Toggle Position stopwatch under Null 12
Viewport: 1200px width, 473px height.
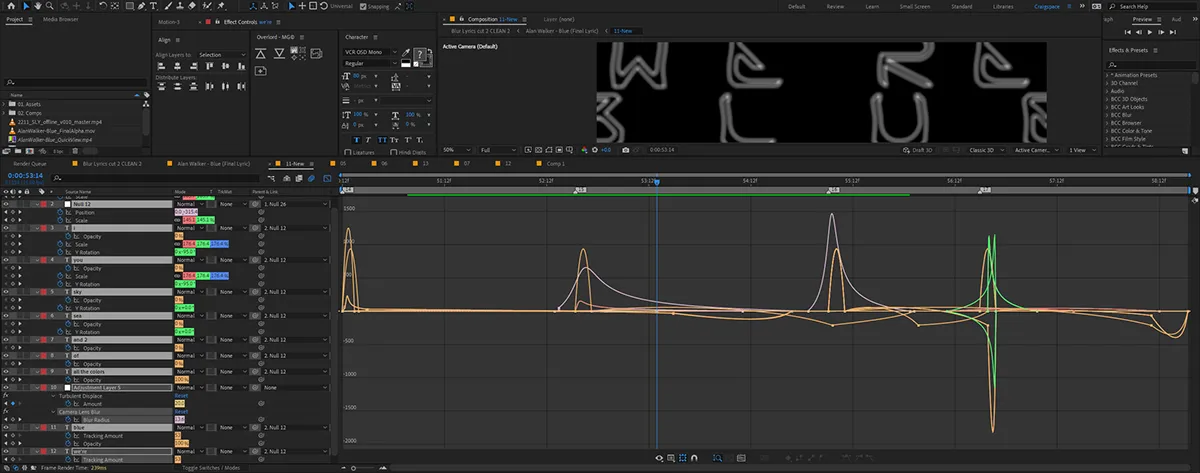pos(59,213)
